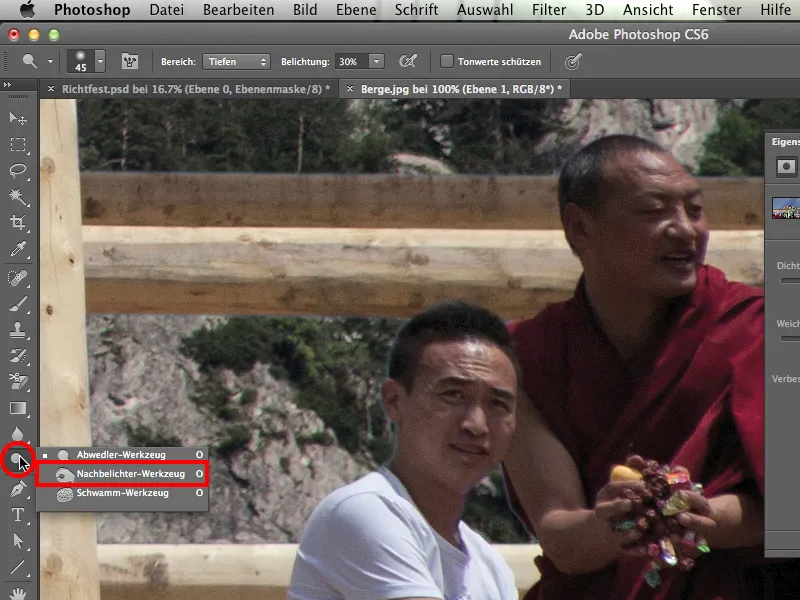800x600 pixels.
Task: Select the Crop tool
Action: click(x=18, y=222)
